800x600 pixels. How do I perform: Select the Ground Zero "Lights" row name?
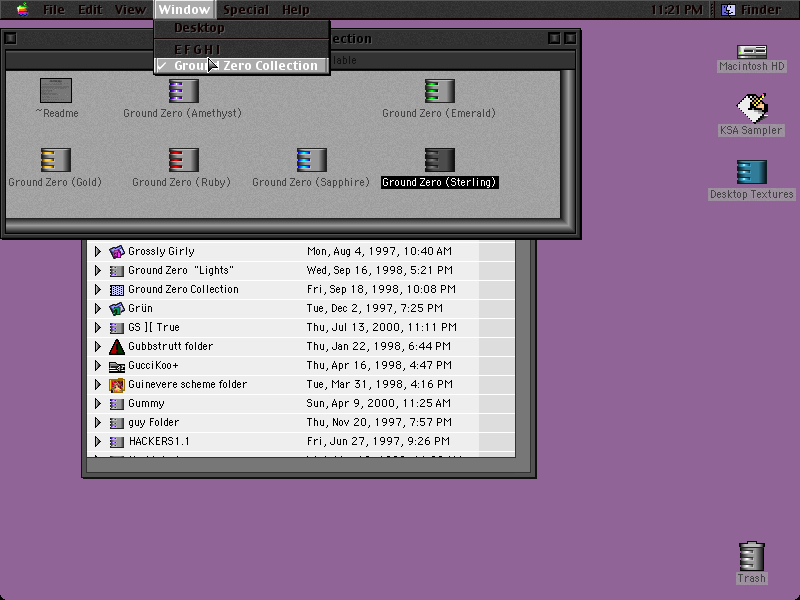click(x=181, y=270)
